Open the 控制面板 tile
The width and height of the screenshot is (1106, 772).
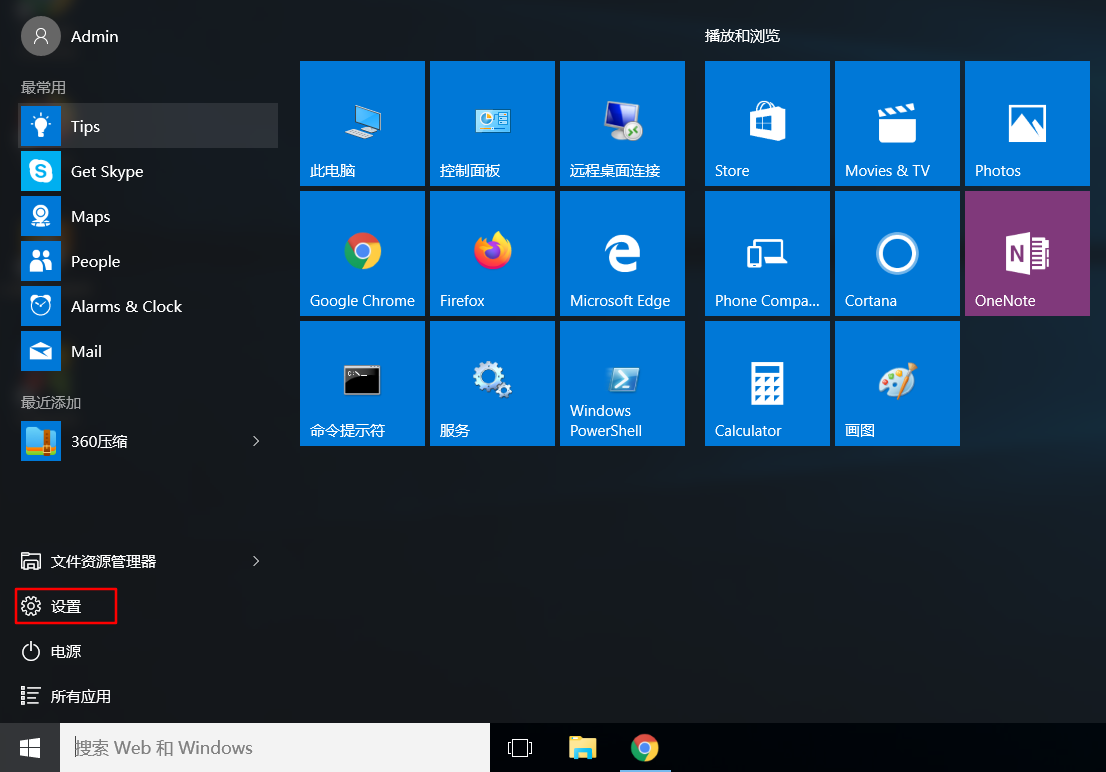point(492,123)
